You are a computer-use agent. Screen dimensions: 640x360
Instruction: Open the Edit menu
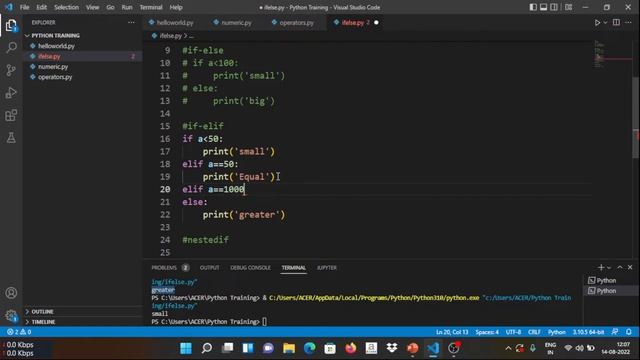41,7
